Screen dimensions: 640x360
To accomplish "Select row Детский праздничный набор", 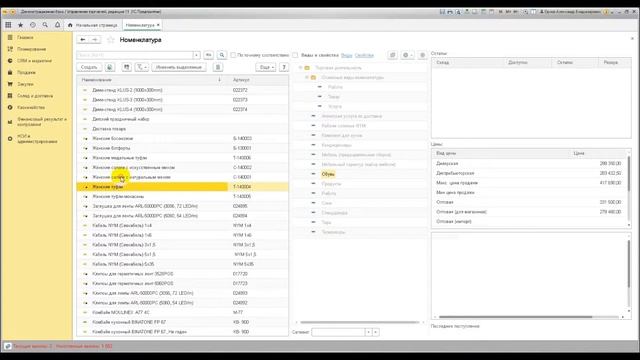I will tap(182, 119).
